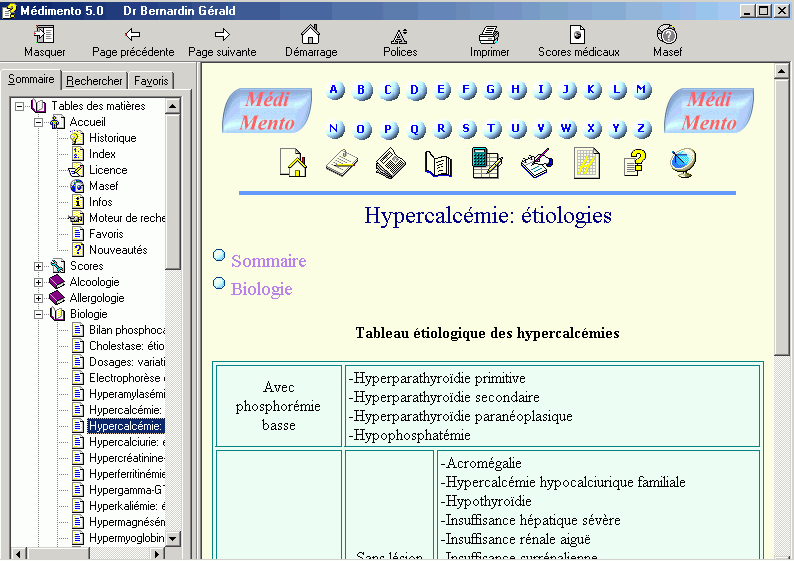Click the lined sheet with yellow mark icon

[x=586, y=163]
